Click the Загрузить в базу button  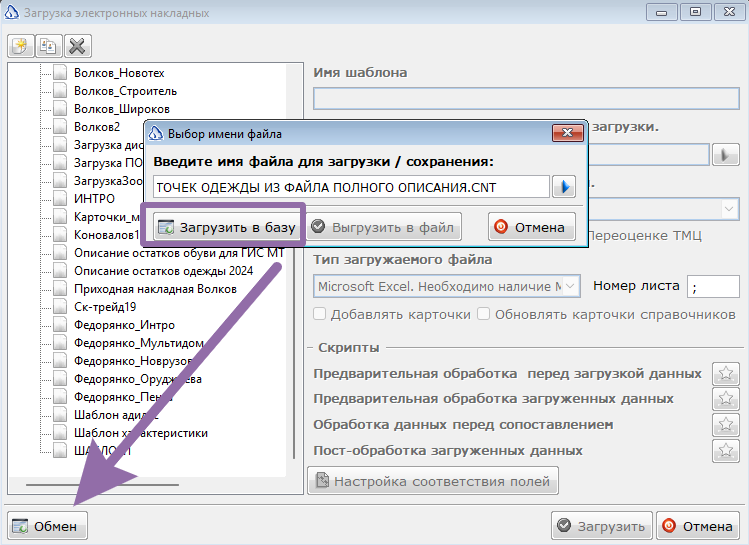[227, 227]
